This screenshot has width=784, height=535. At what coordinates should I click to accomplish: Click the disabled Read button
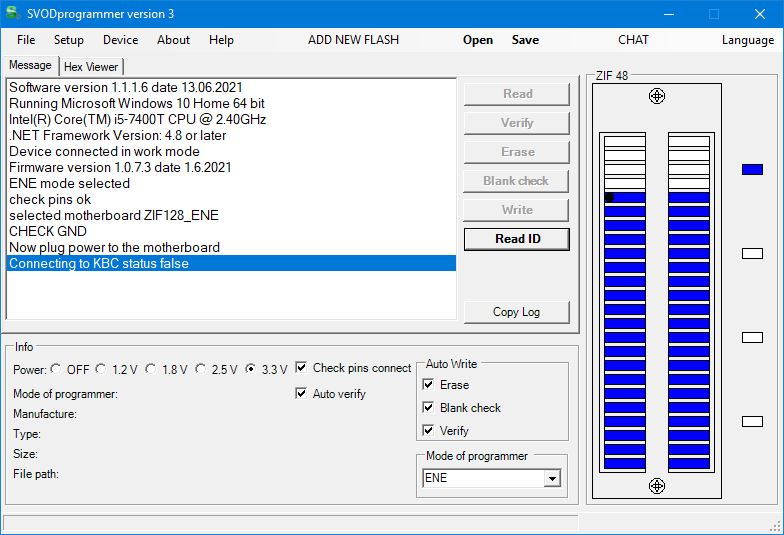pyautogui.click(x=517, y=94)
